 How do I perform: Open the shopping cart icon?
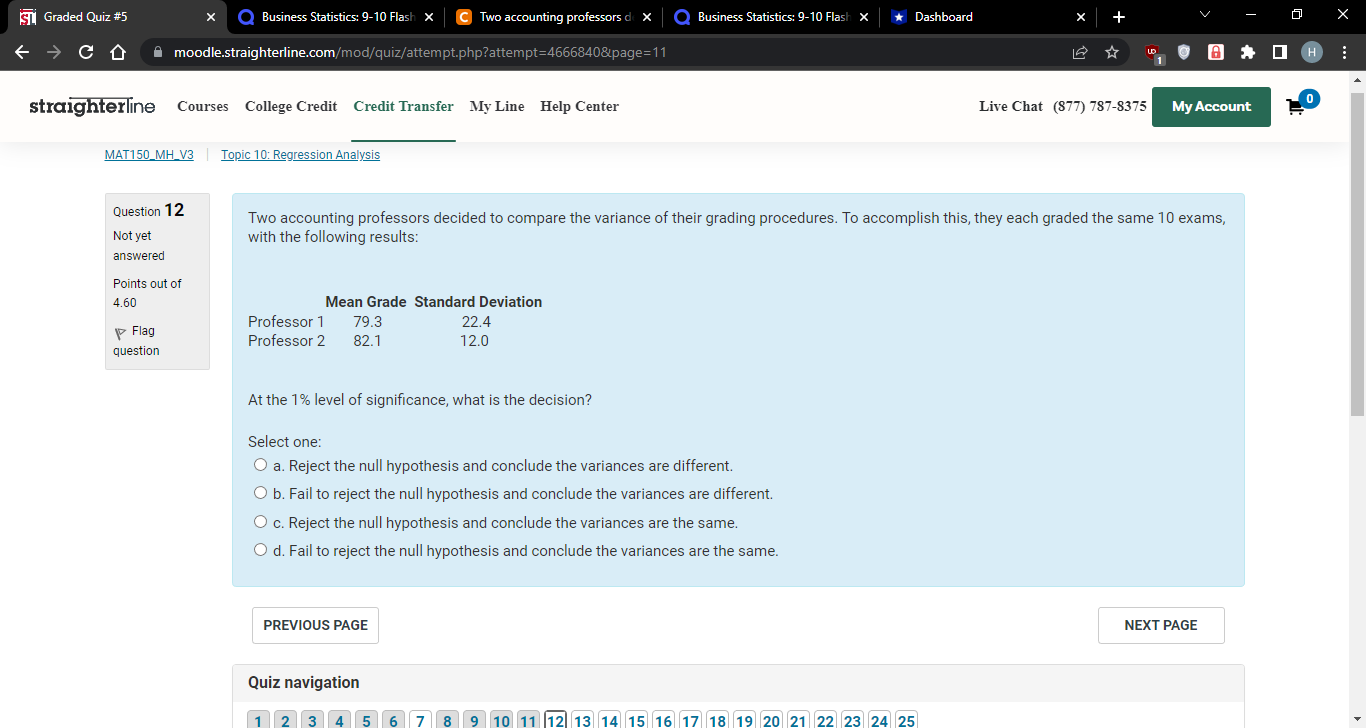click(x=1298, y=106)
